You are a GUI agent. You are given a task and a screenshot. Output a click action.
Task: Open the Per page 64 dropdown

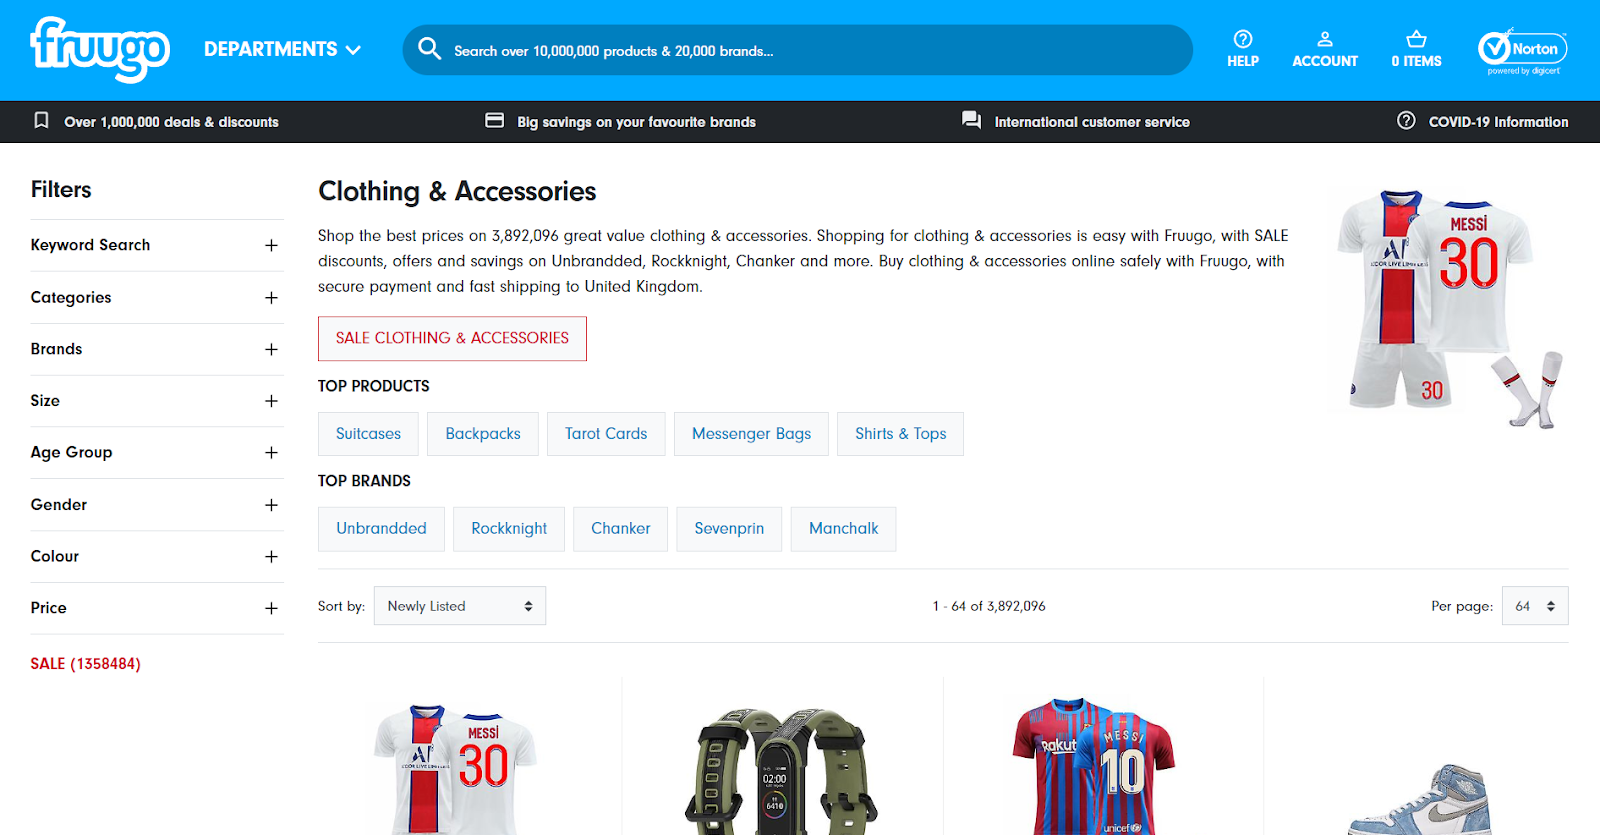(1535, 606)
